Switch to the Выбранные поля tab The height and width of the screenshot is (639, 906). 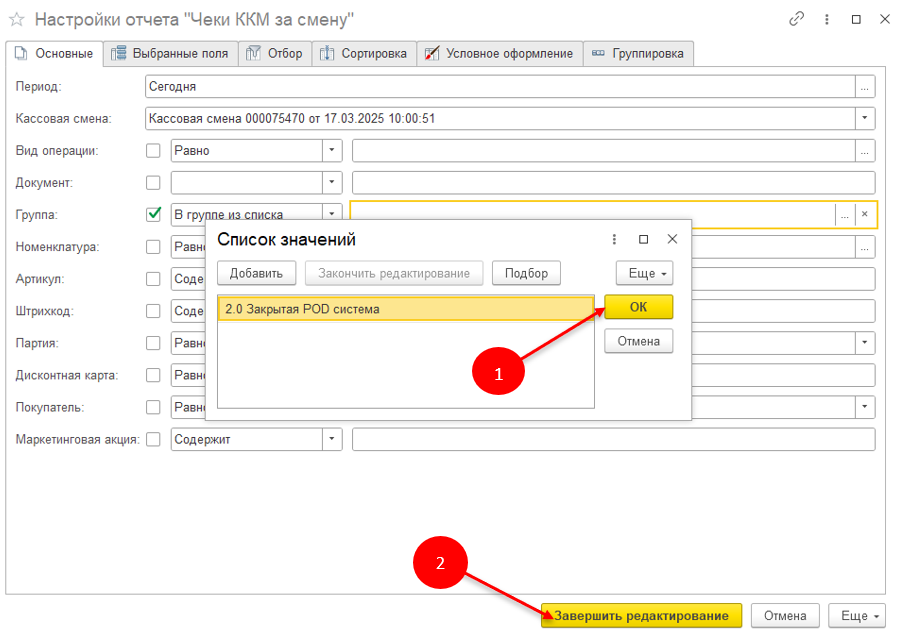170,54
